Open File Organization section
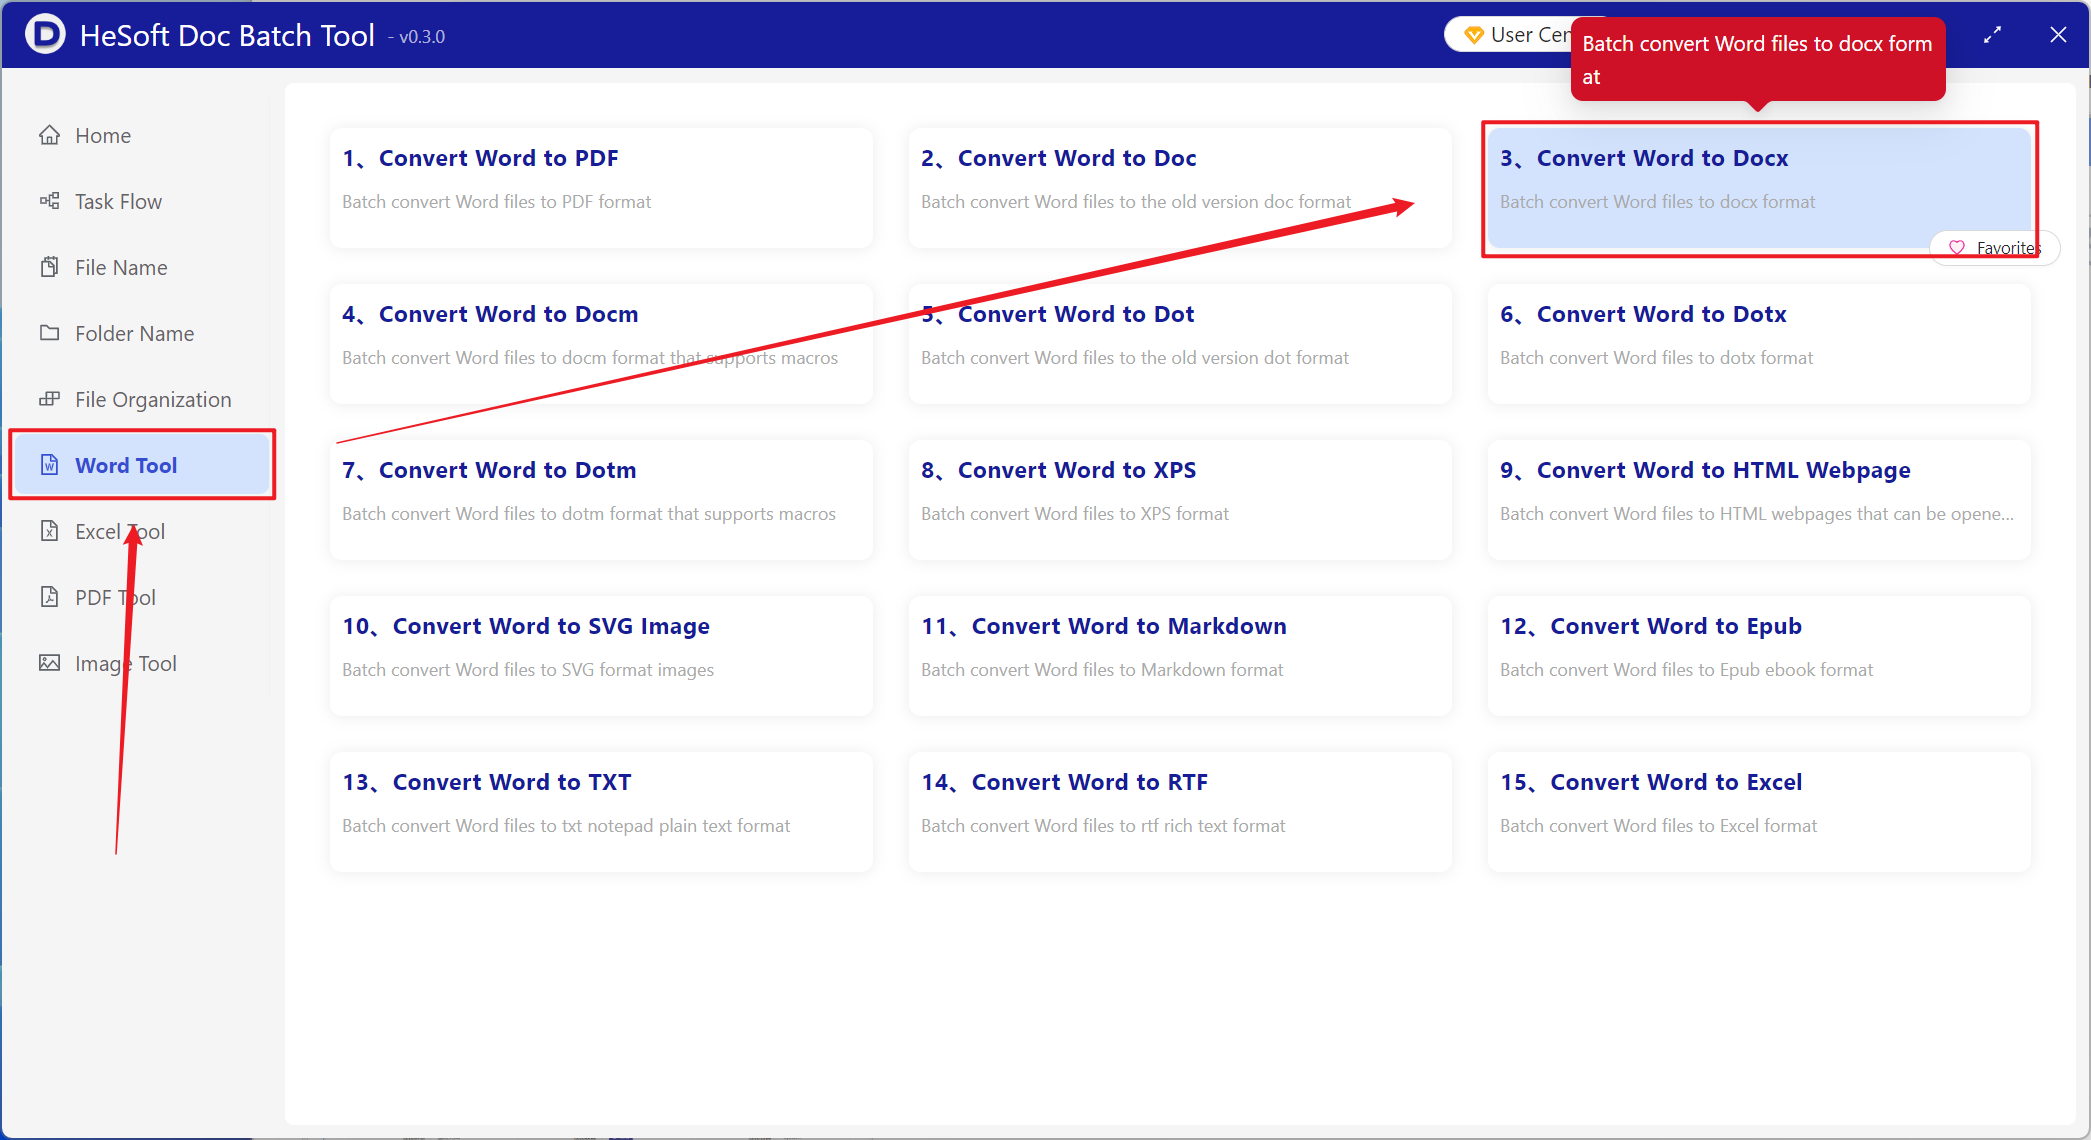Image resolution: width=2091 pixels, height=1140 pixels. pos(140,399)
